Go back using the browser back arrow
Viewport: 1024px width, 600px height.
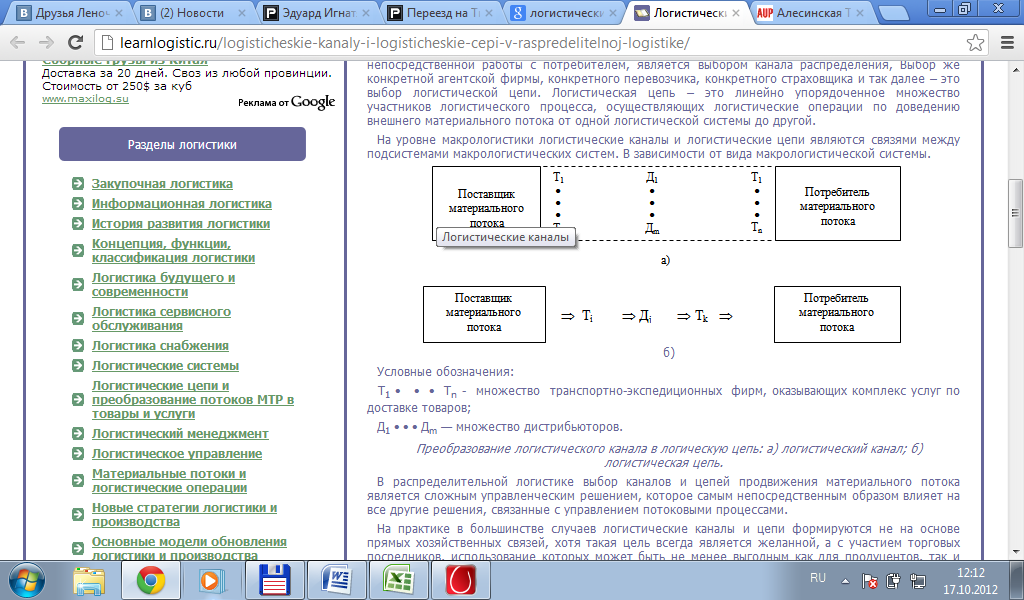point(18,43)
